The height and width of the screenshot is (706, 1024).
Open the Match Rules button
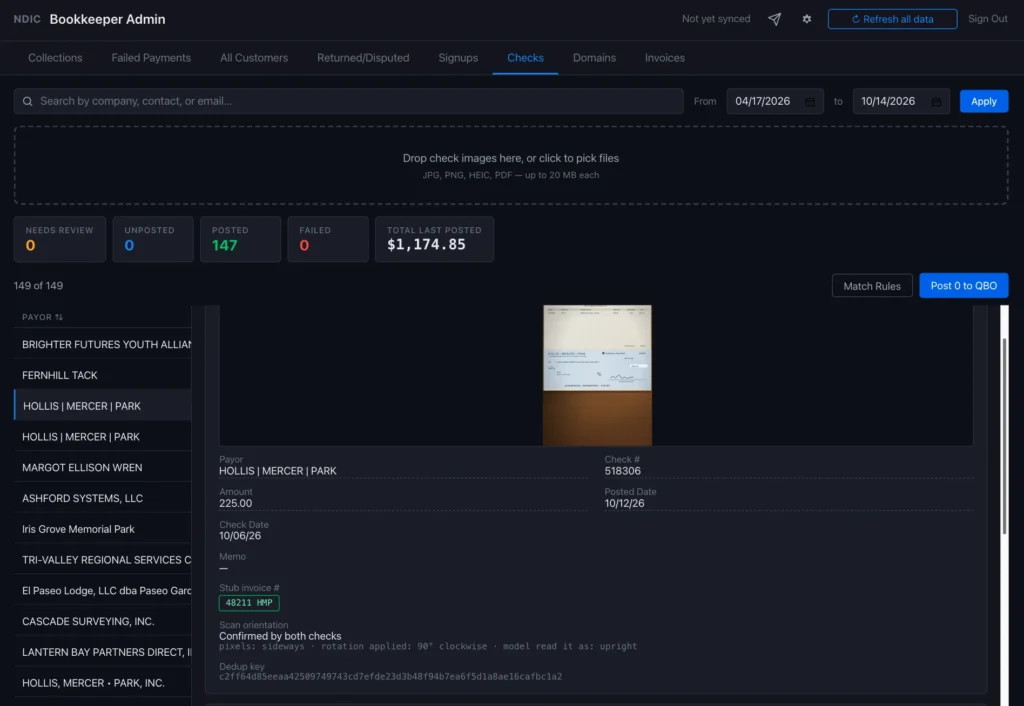[x=872, y=285]
